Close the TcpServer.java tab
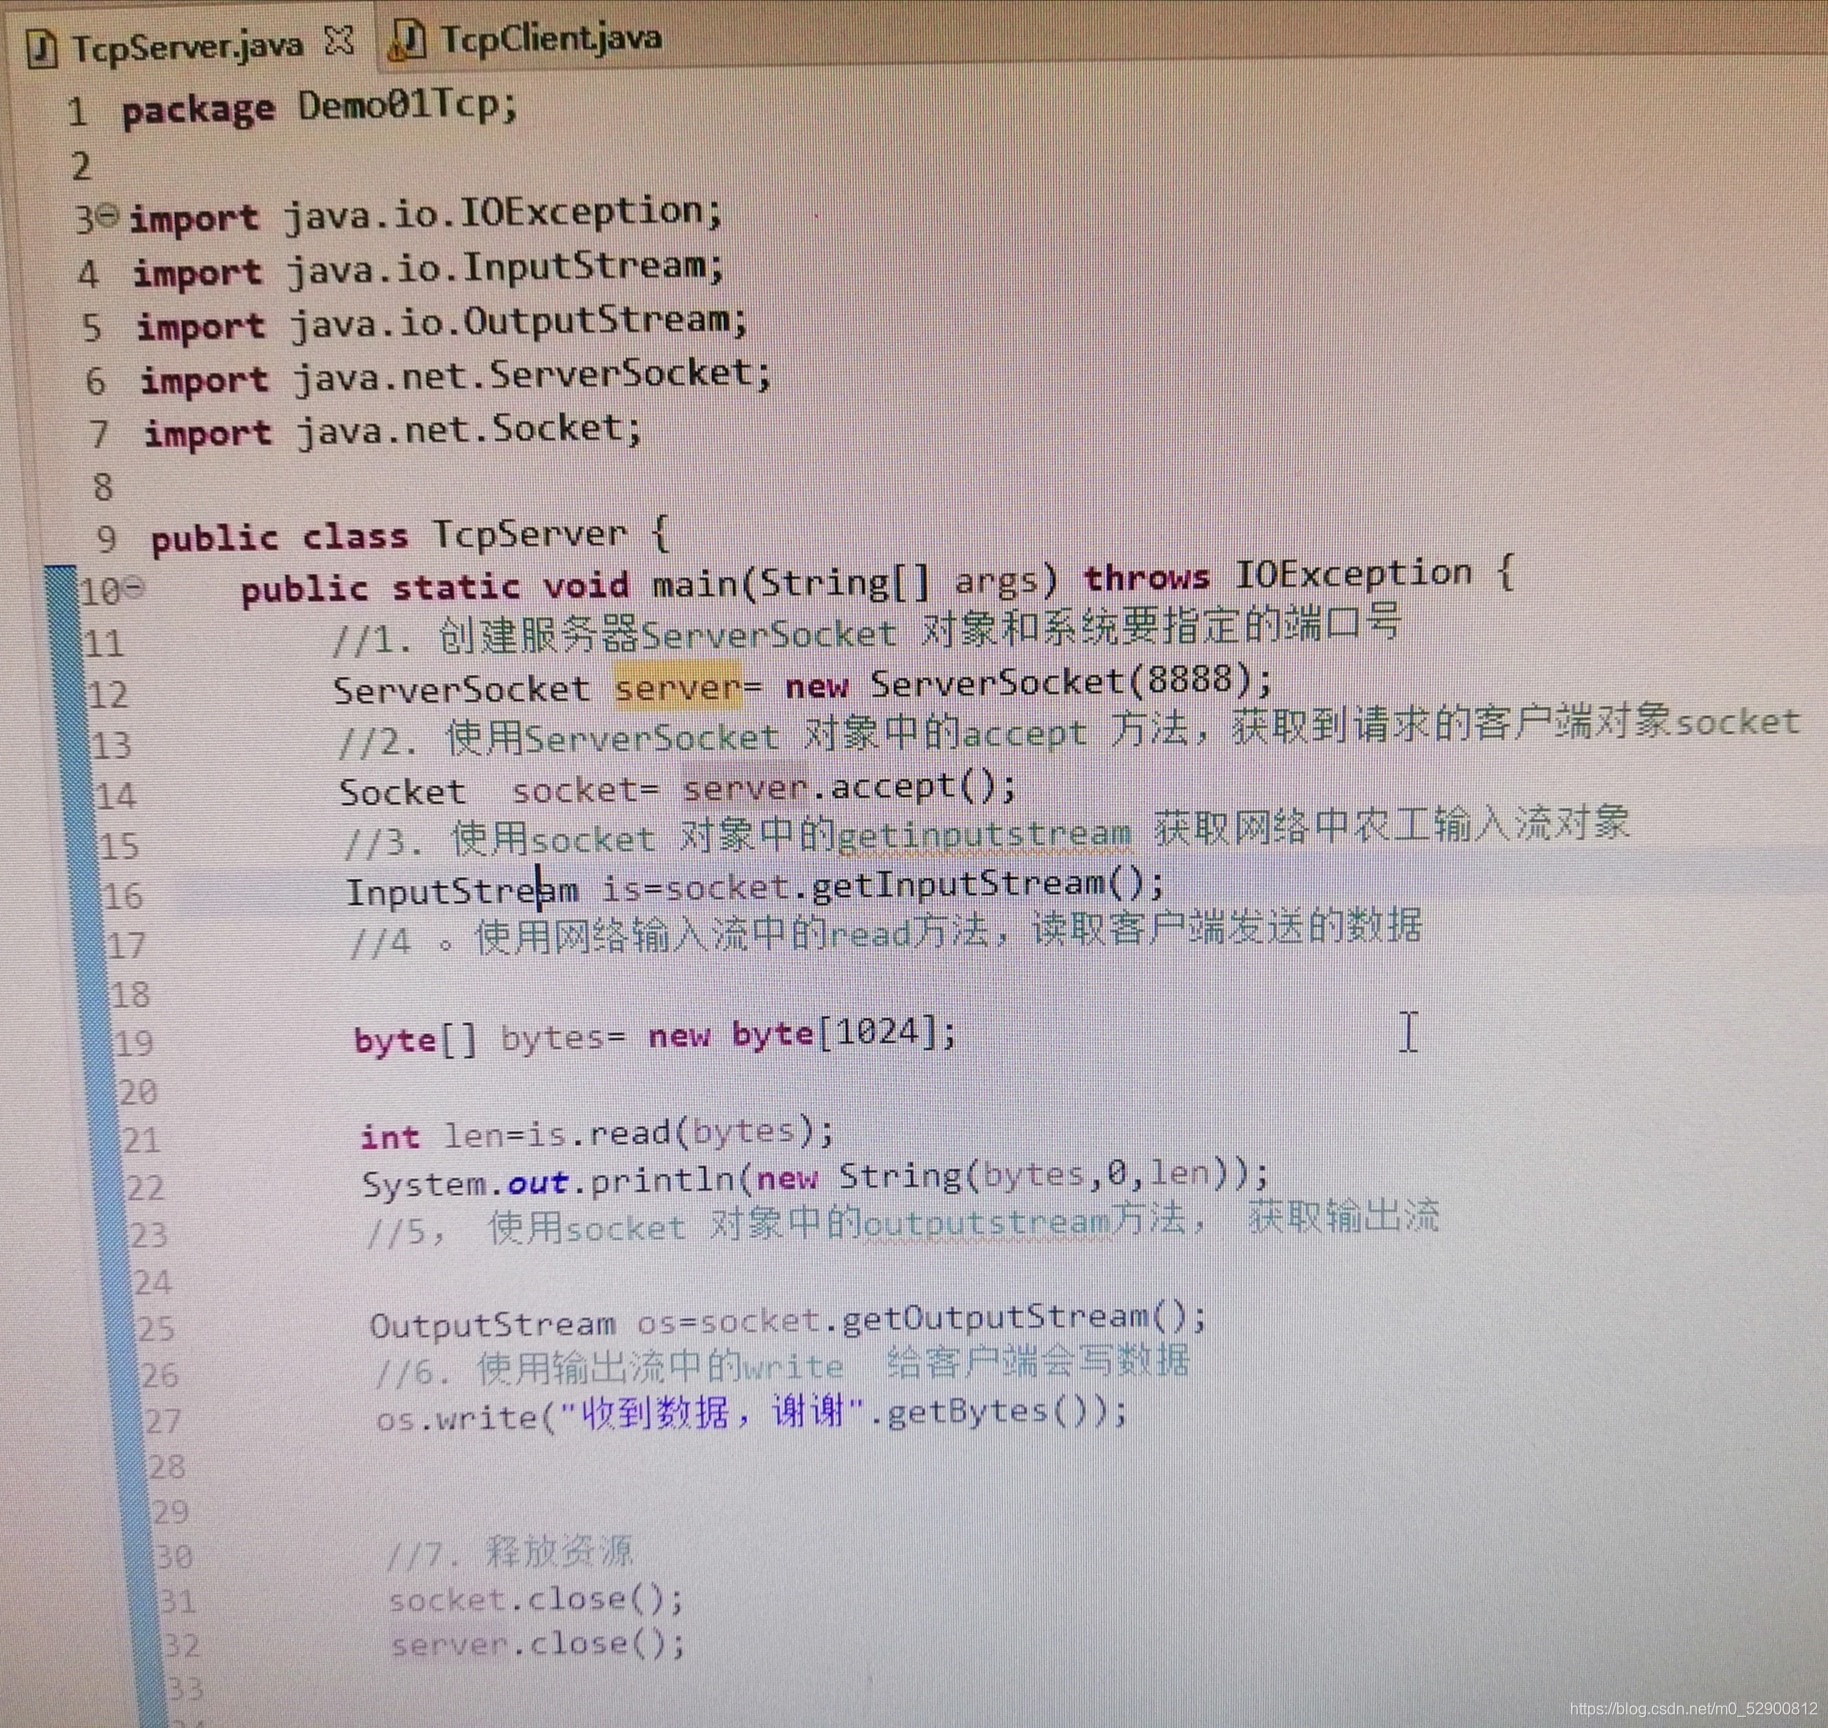The image size is (1828, 1728). [341, 40]
